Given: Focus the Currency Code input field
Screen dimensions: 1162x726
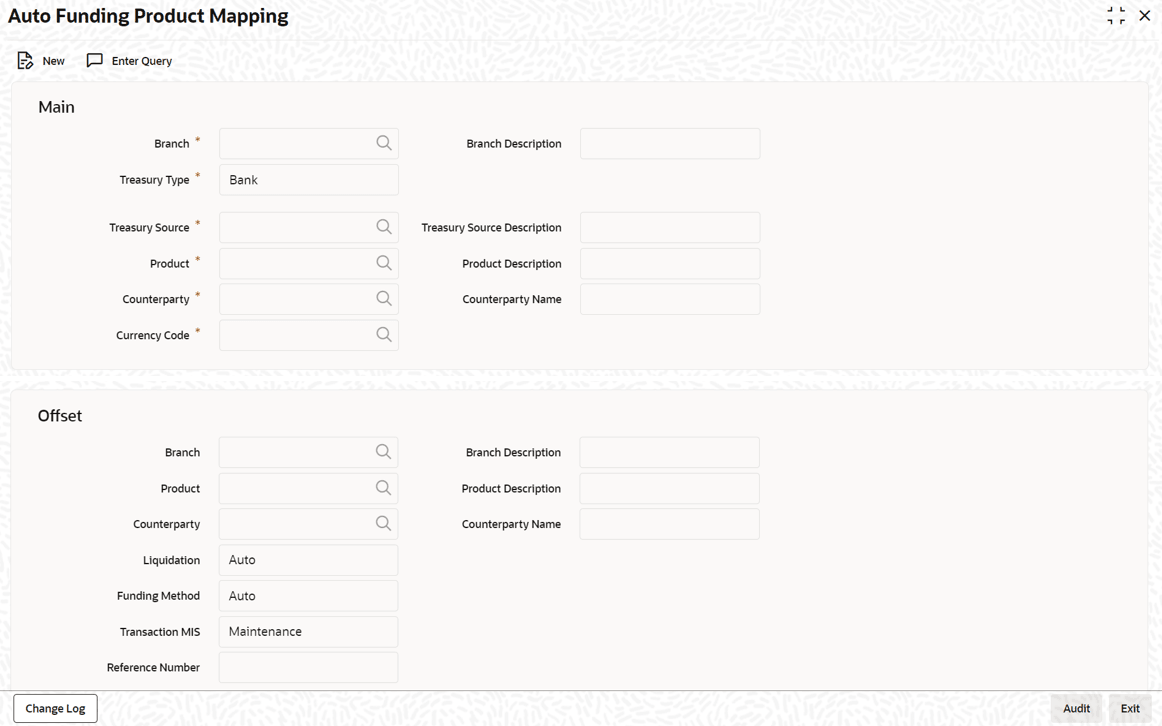Looking at the screenshot, I should point(309,336).
